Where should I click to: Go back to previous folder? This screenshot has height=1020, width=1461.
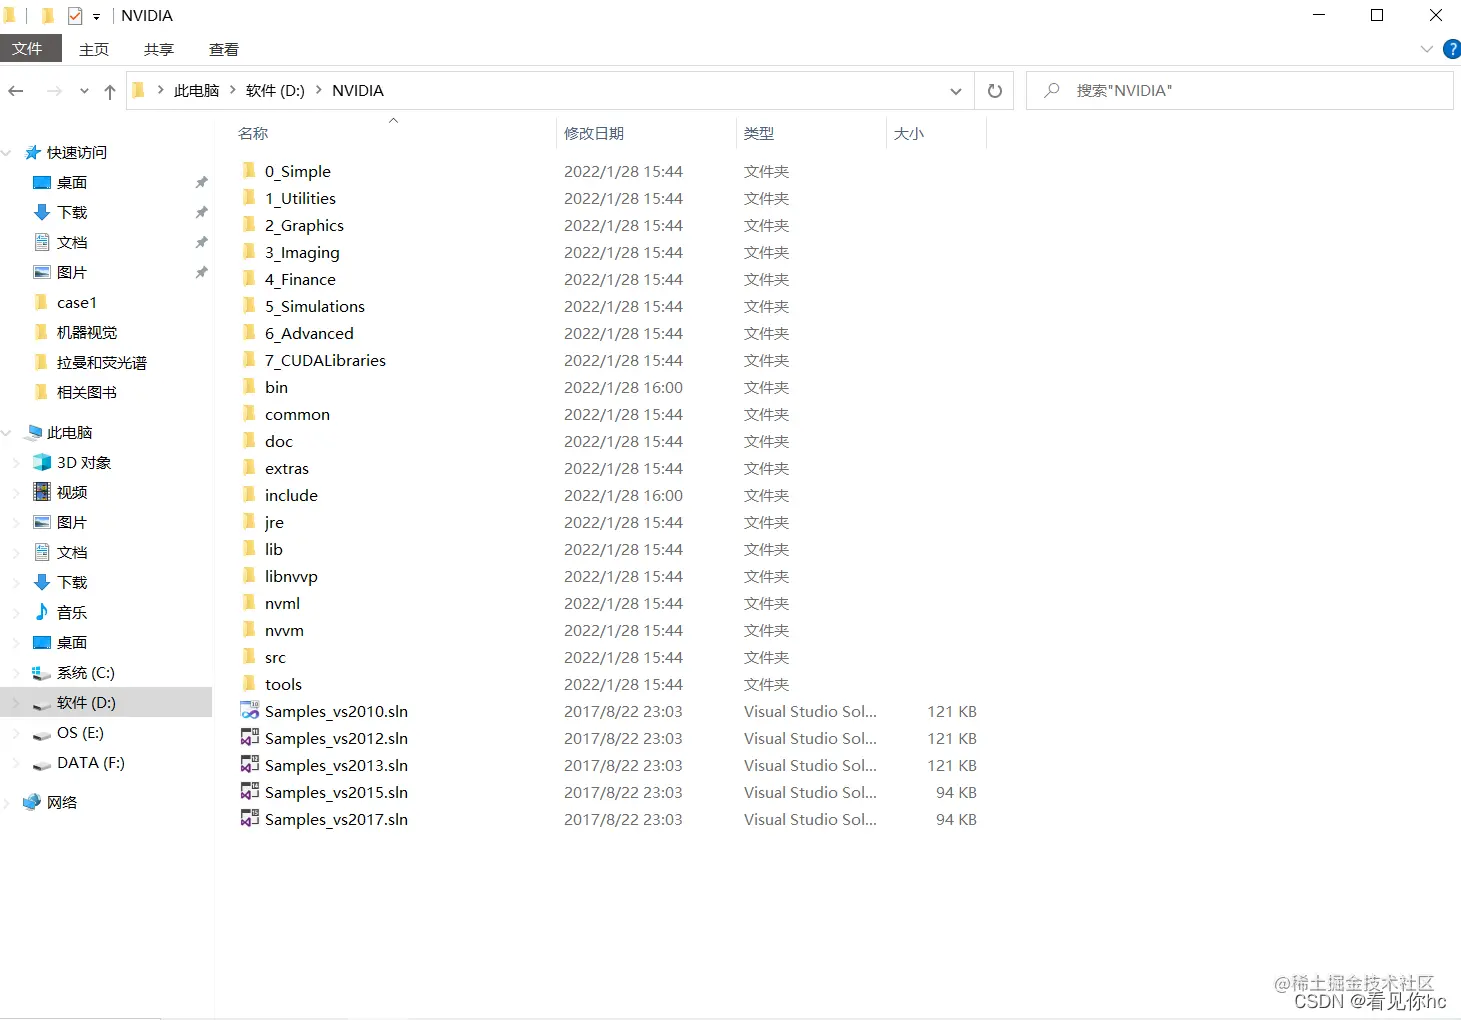[16, 91]
